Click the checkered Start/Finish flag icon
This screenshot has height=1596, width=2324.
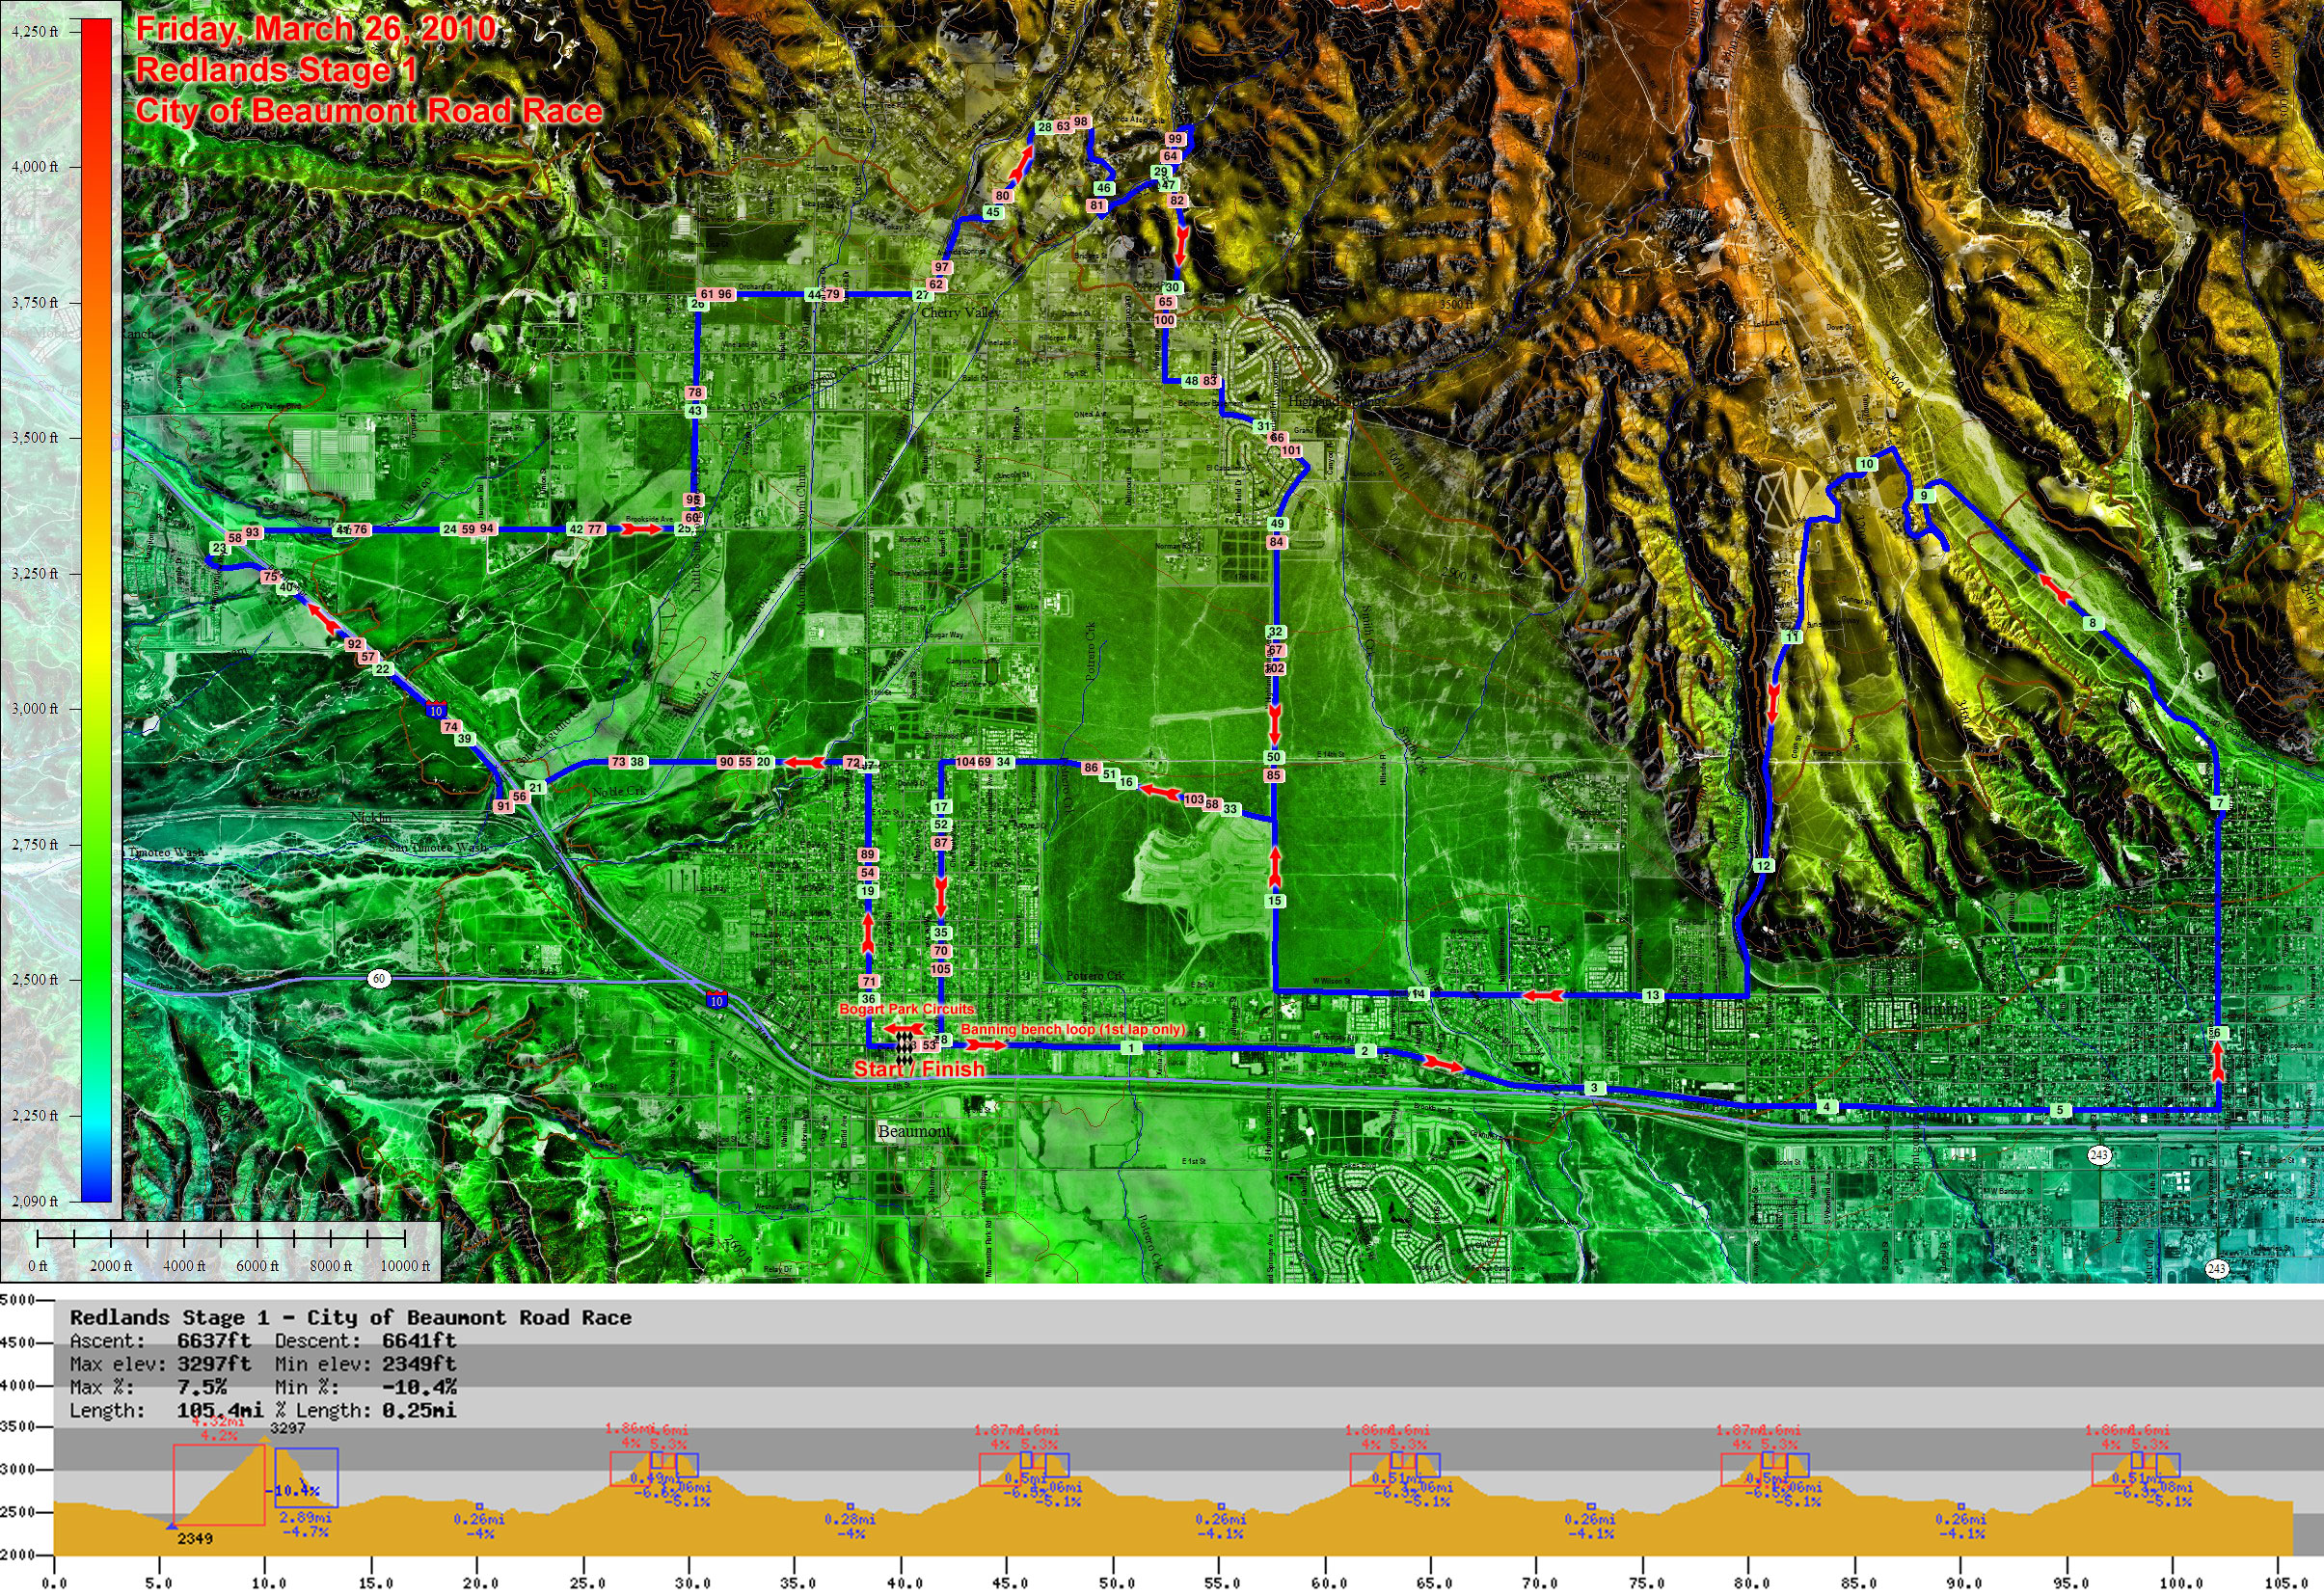coord(904,1047)
